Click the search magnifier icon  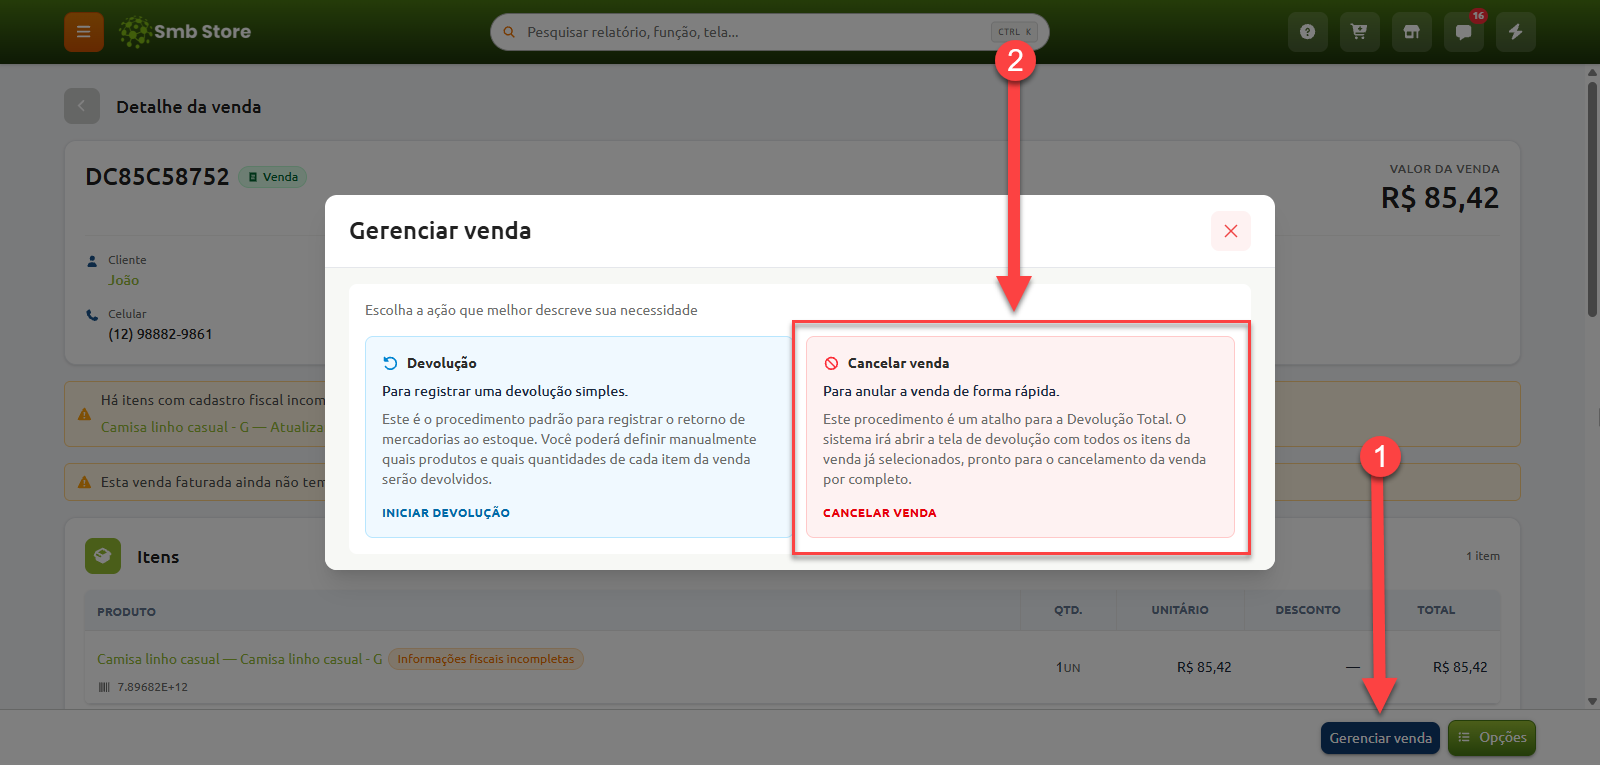click(509, 32)
